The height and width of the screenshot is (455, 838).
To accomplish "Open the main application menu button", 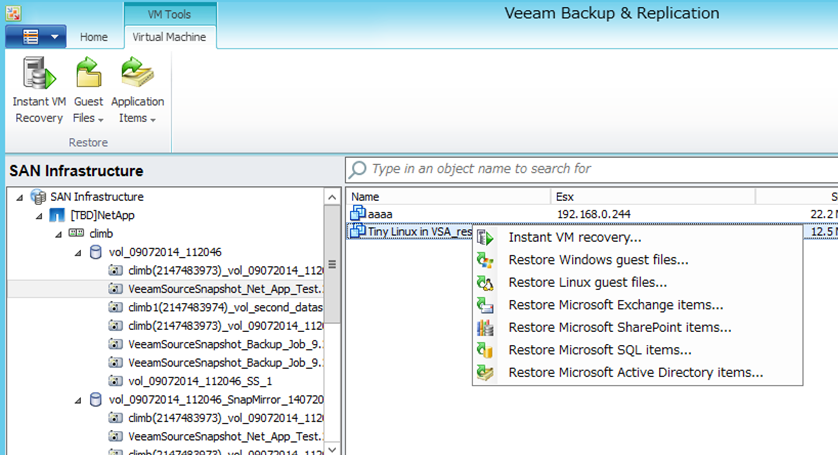I will [36, 36].
